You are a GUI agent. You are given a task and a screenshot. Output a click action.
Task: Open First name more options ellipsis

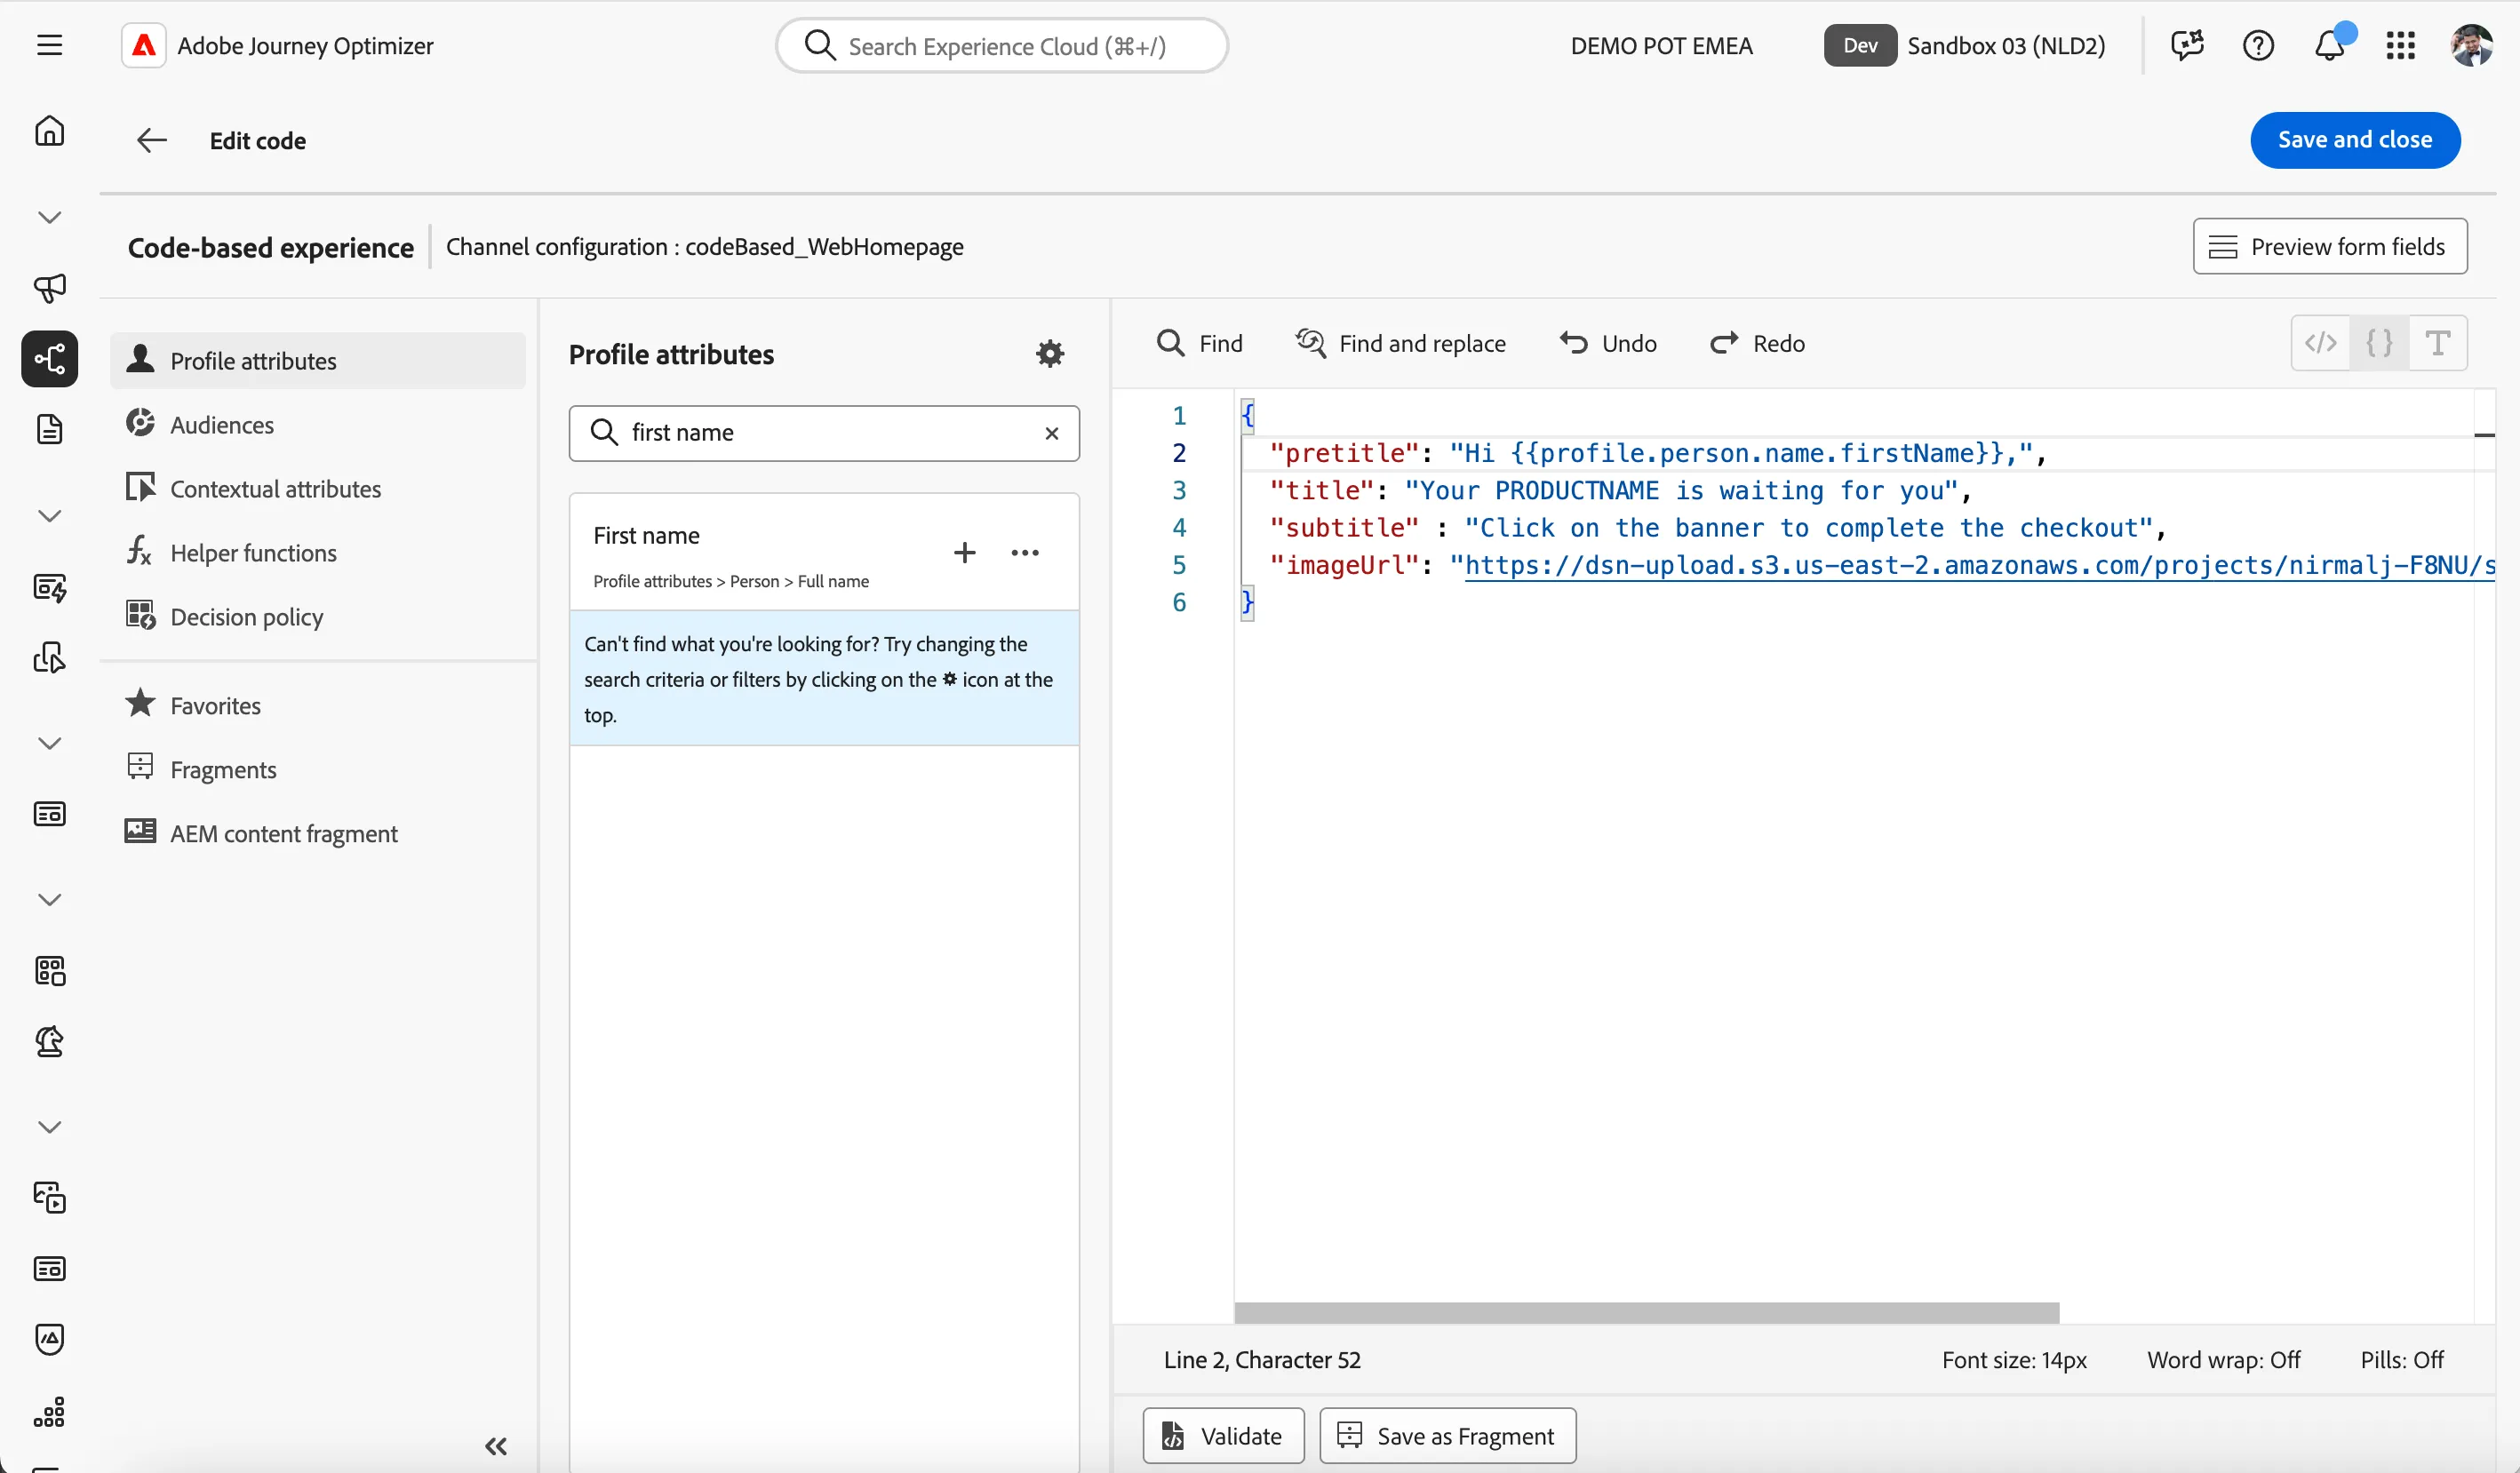(1025, 552)
